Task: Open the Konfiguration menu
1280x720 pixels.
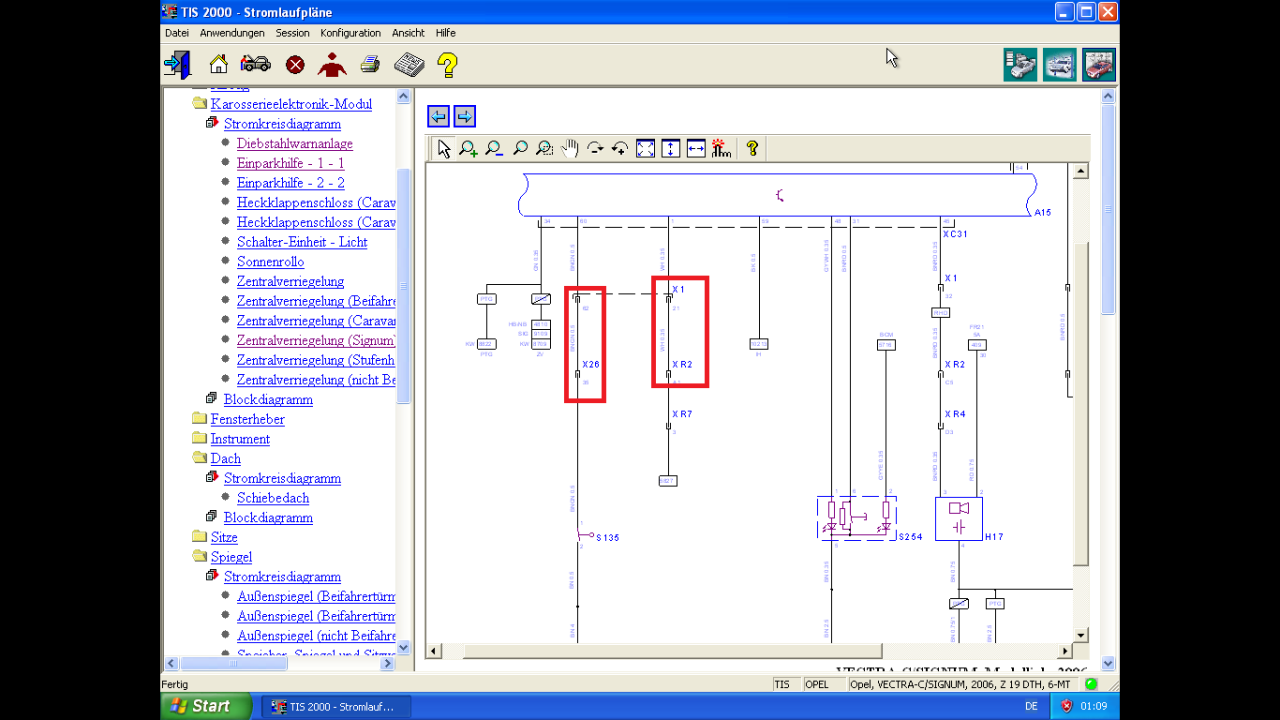Action: tap(351, 32)
